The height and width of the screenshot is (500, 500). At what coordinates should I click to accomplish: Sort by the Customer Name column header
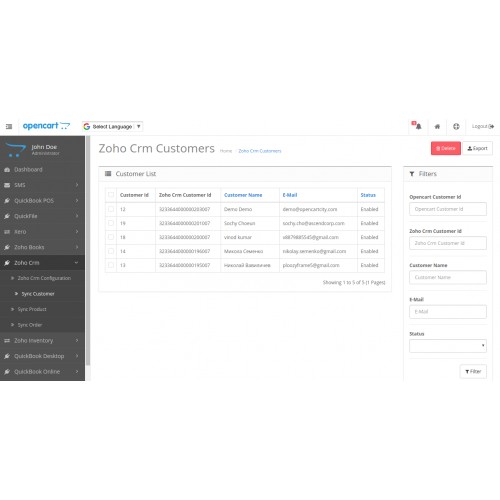243,195
